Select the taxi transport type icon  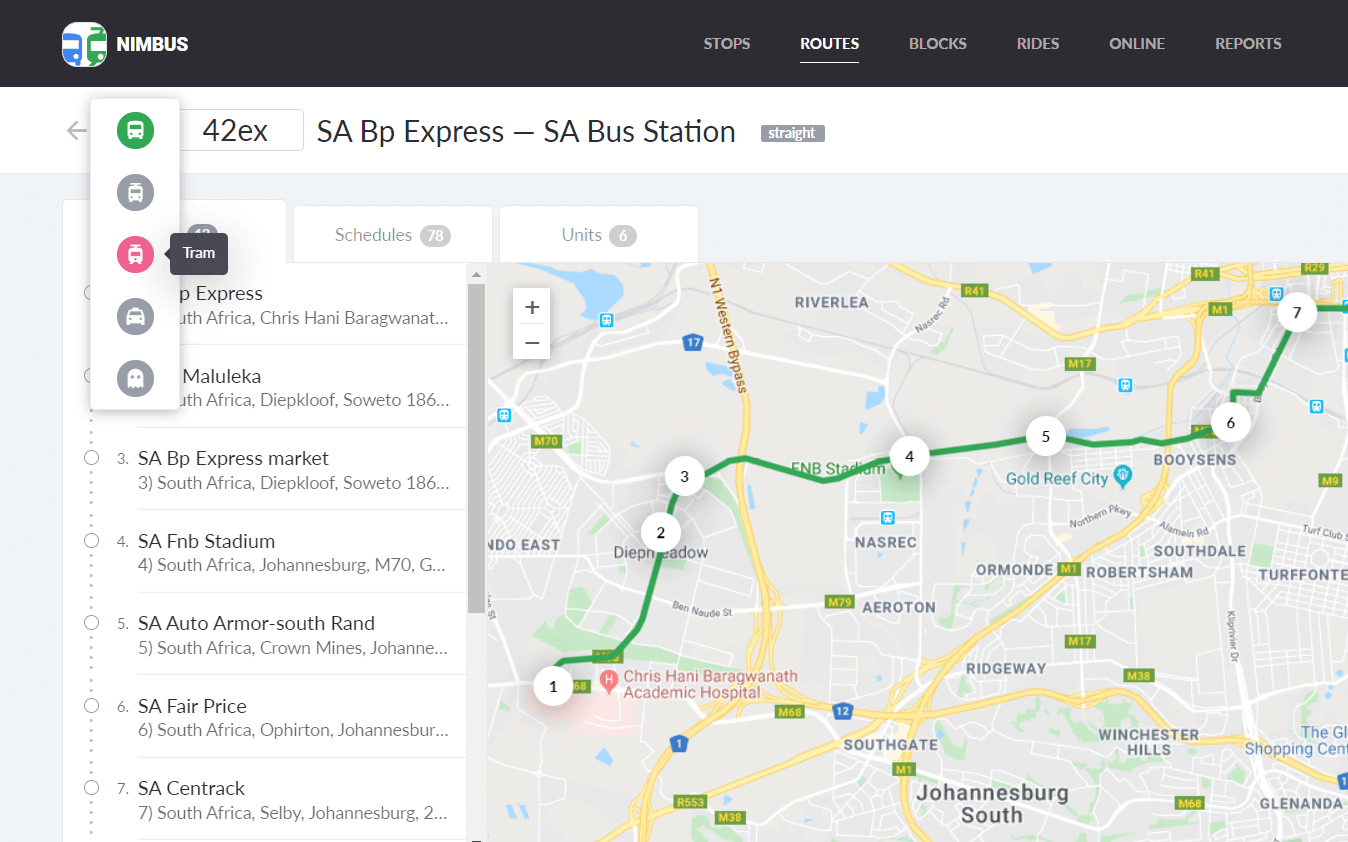coord(135,317)
